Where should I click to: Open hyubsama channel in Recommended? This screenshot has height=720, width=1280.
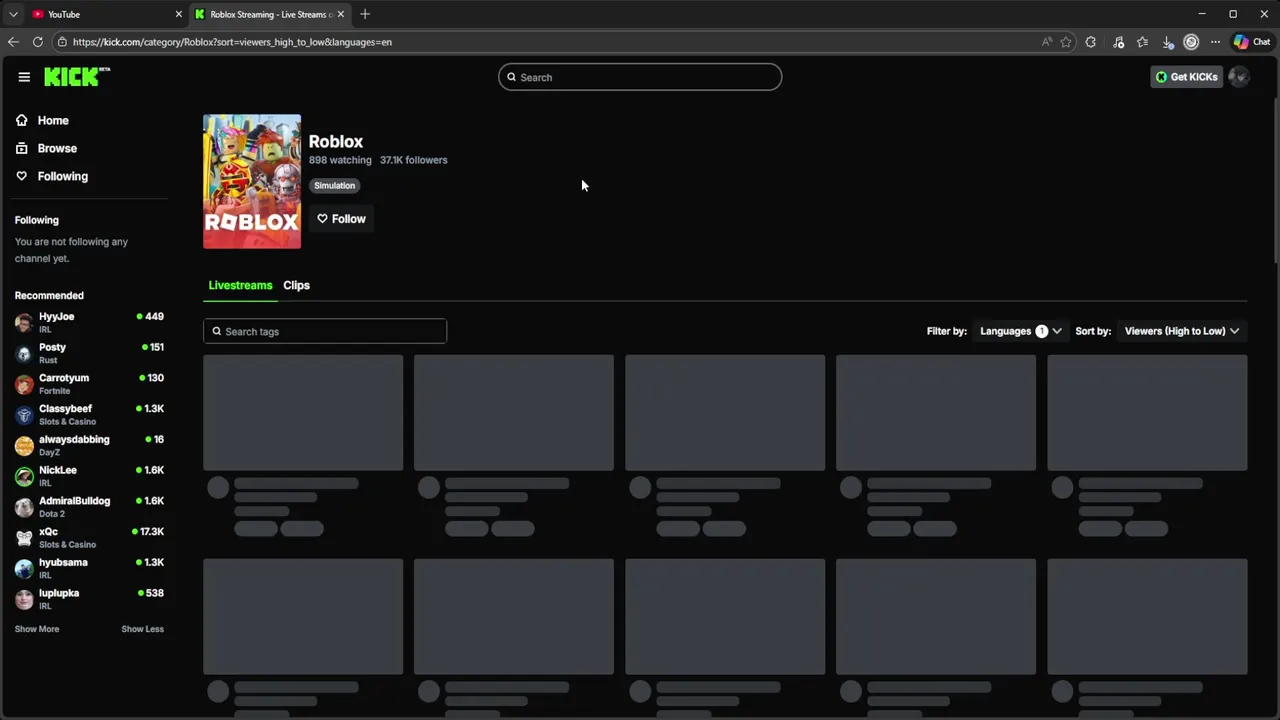[89, 568]
